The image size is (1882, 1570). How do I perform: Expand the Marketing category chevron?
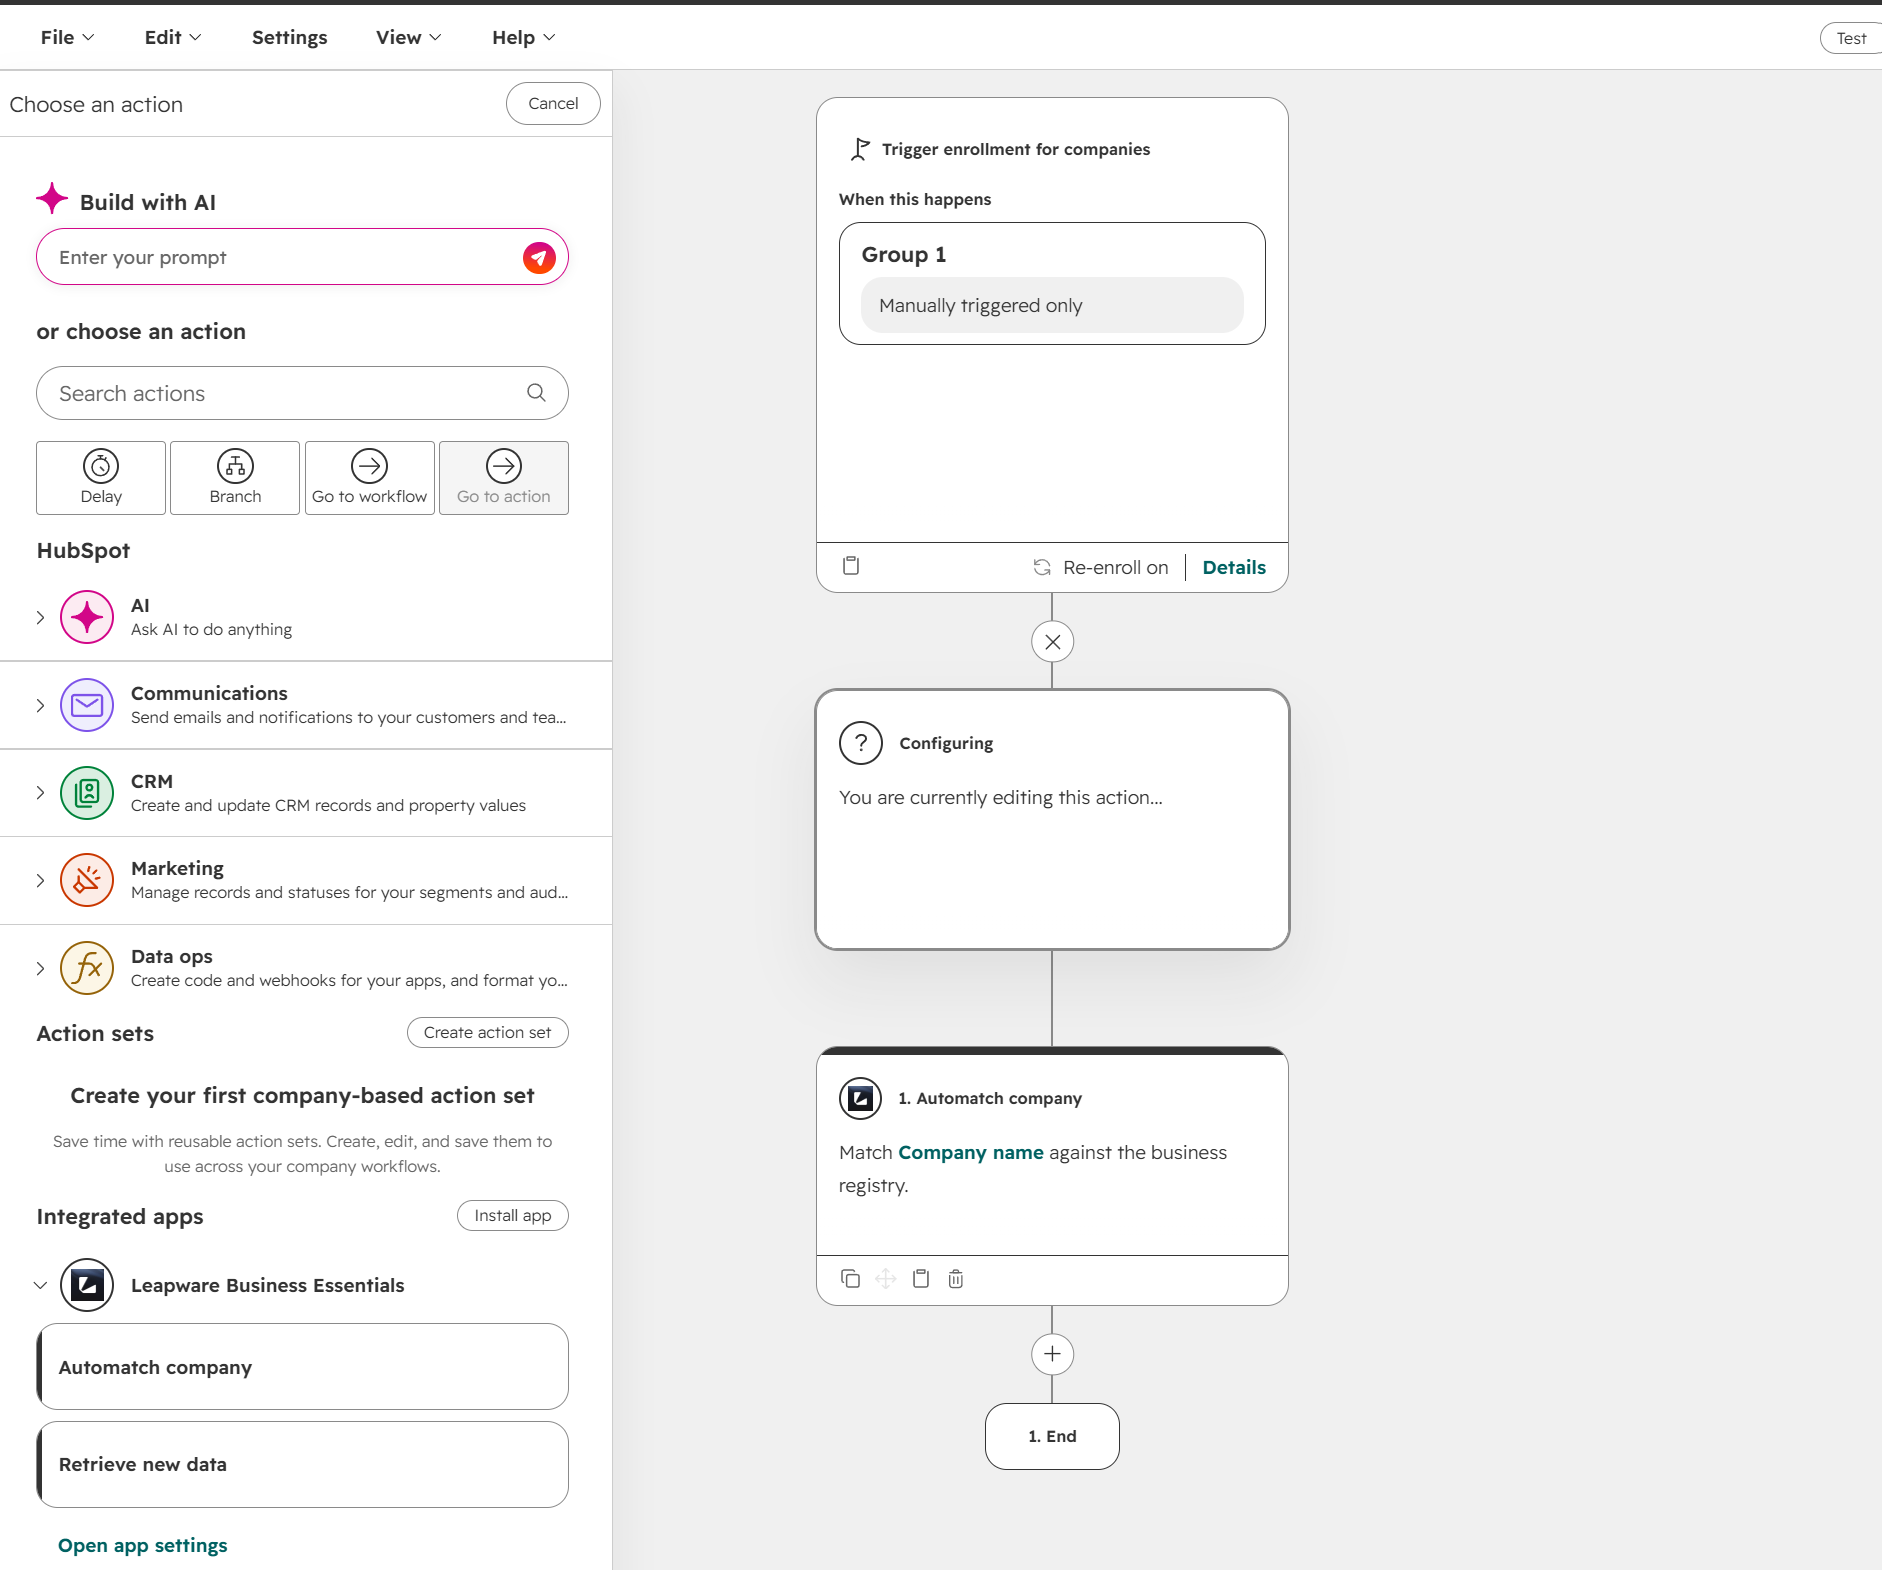(40, 881)
